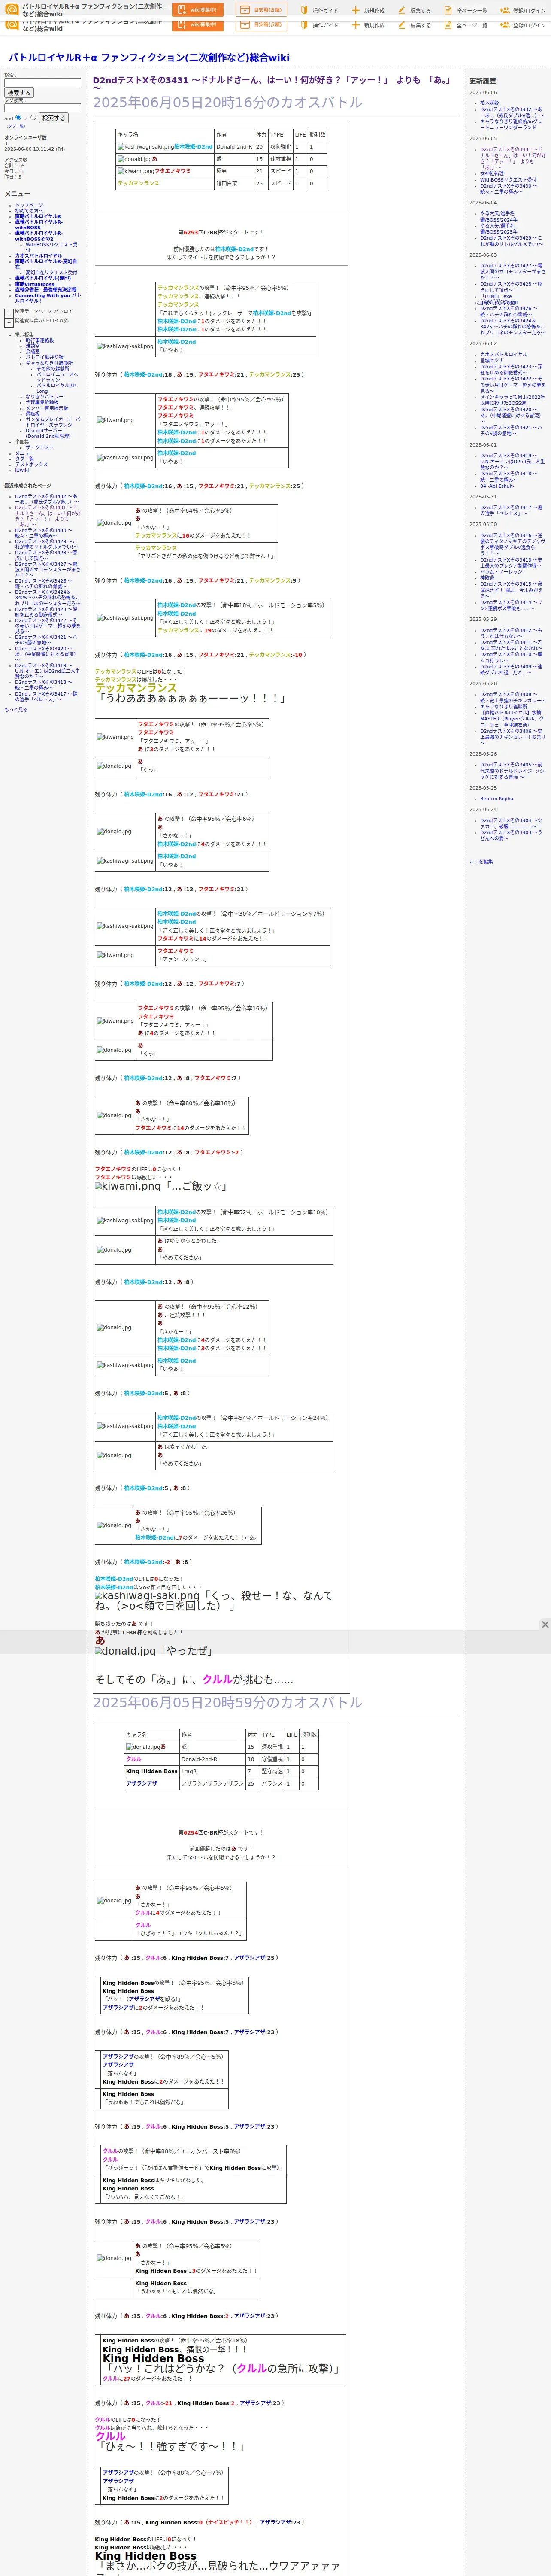551x2576 pixels.
Task: Open タグ一覧 in the menu
Action: (x=24, y=459)
